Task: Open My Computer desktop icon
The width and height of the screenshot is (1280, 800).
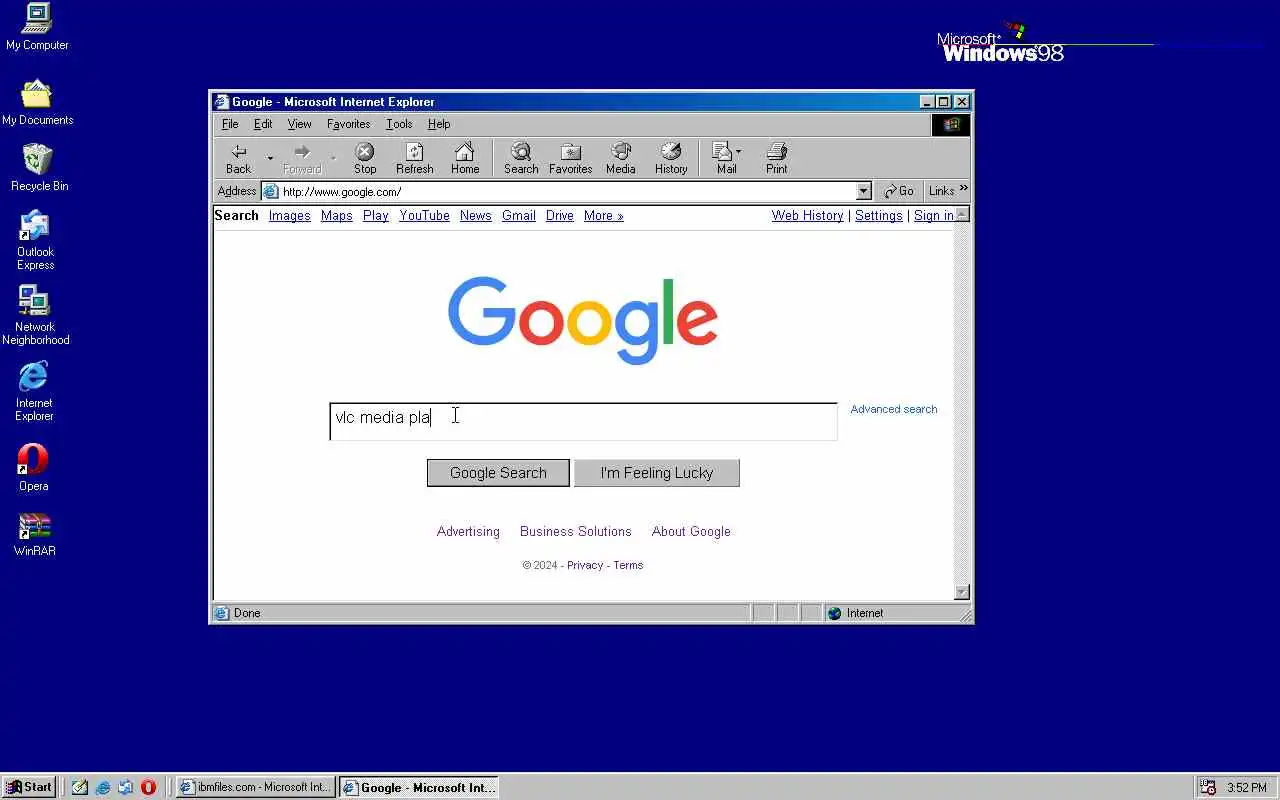Action: coord(37,27)
